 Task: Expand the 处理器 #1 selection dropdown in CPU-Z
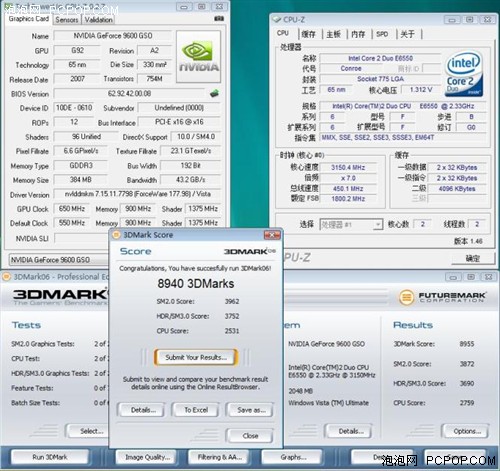coord(377,224)
